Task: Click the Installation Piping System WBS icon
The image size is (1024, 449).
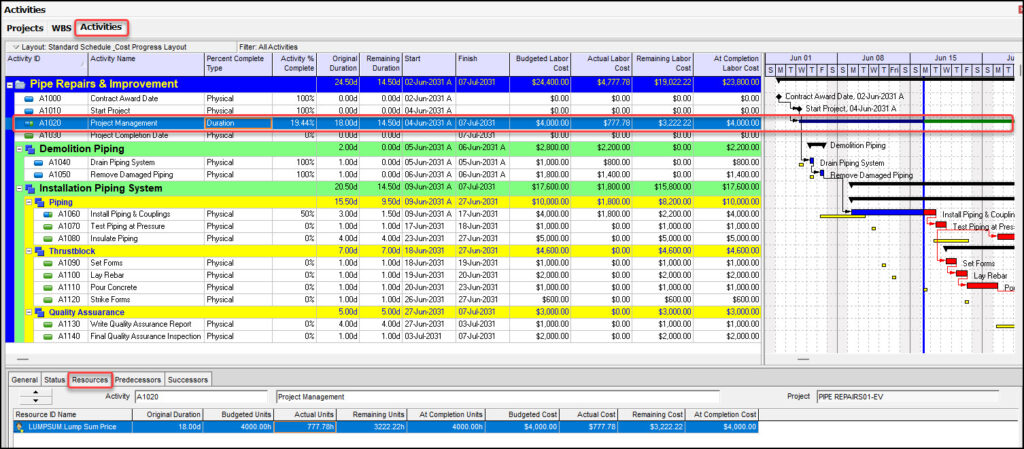Action: pyautogui.click(x=30, y=189)
